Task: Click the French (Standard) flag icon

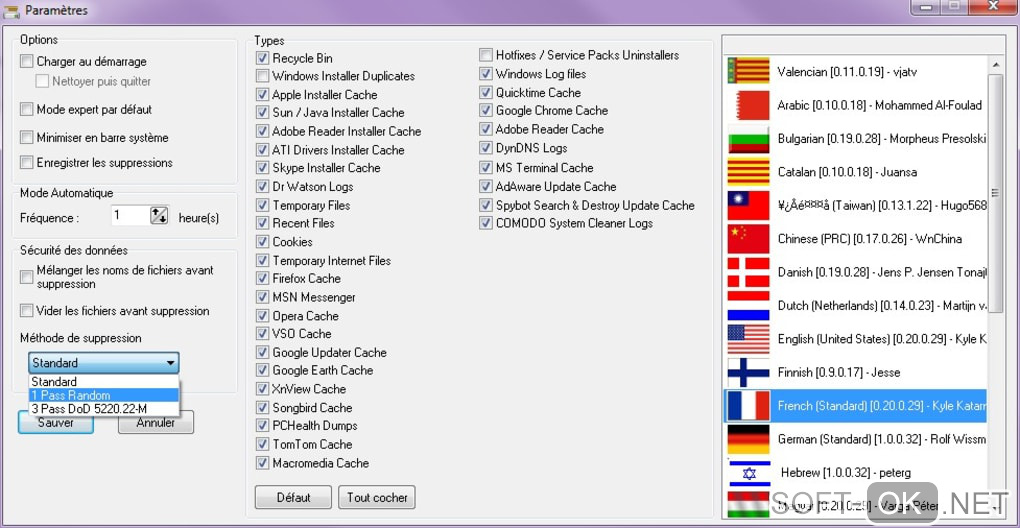Action: point(748,406)
